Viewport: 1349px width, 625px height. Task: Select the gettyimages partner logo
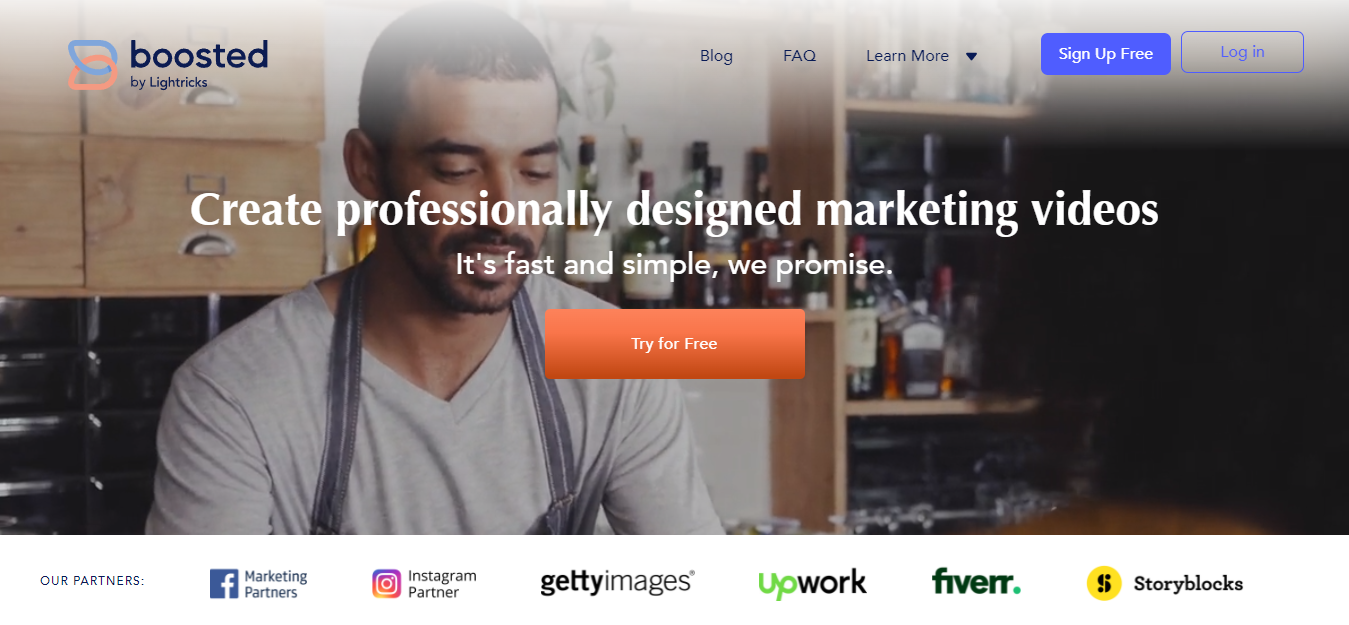point(617,582)
